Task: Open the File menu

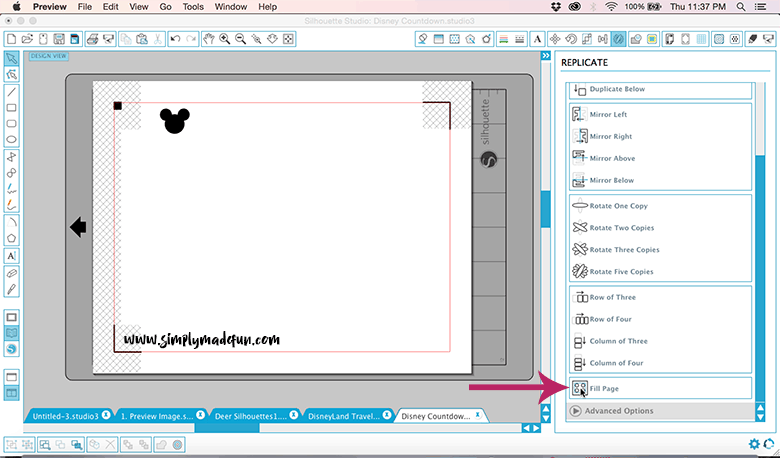Action: pos(85,7)
